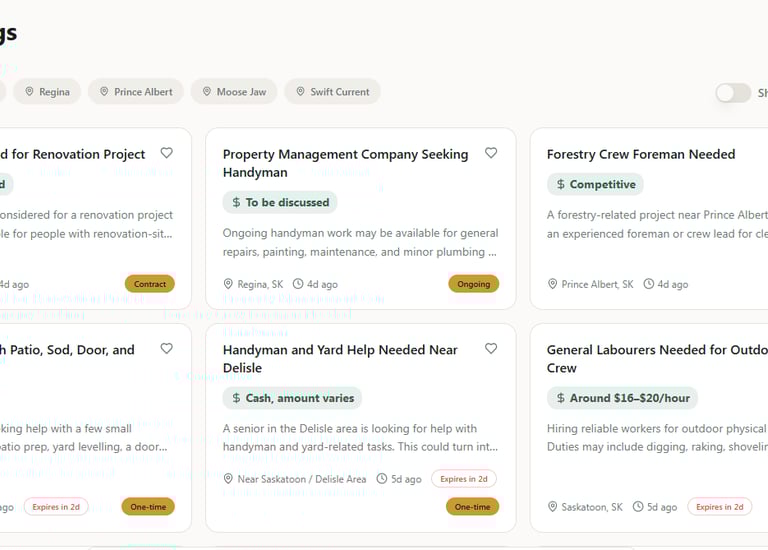768x550 pixels.
Task: Favorite the Property Management Handyman listing heart
Action: 491,153
